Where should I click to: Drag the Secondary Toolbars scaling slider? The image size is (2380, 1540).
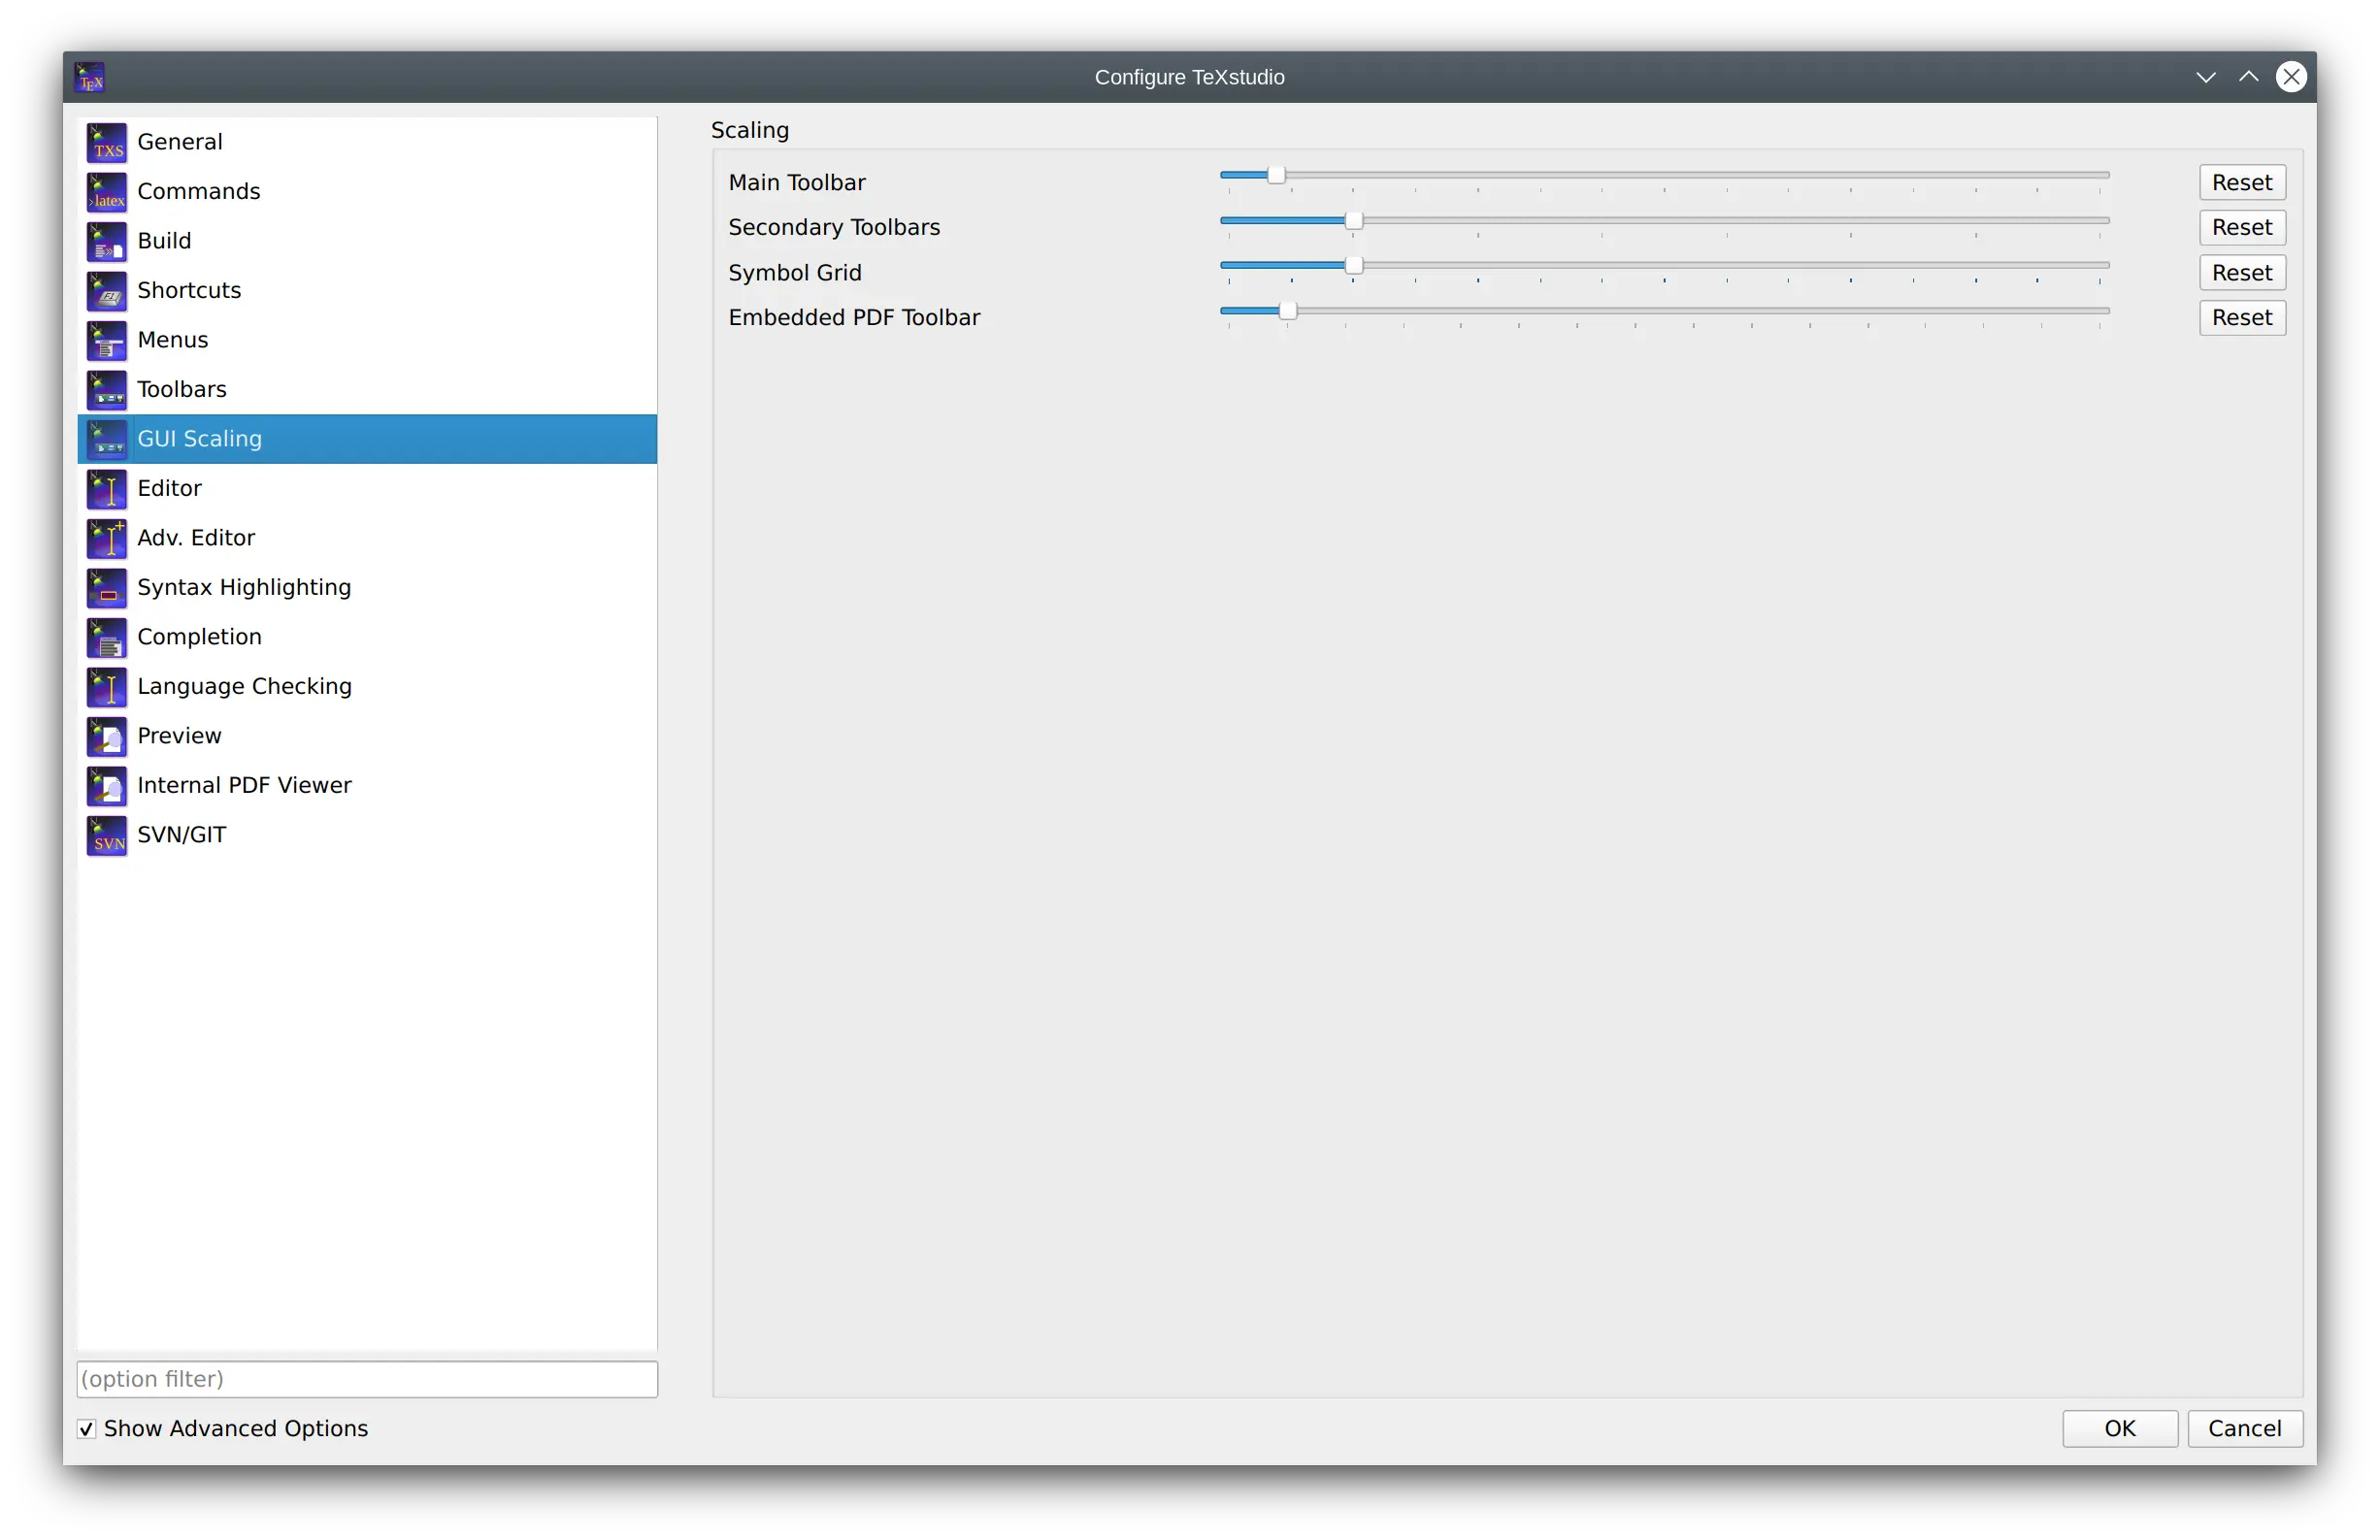pos(1353,225)
